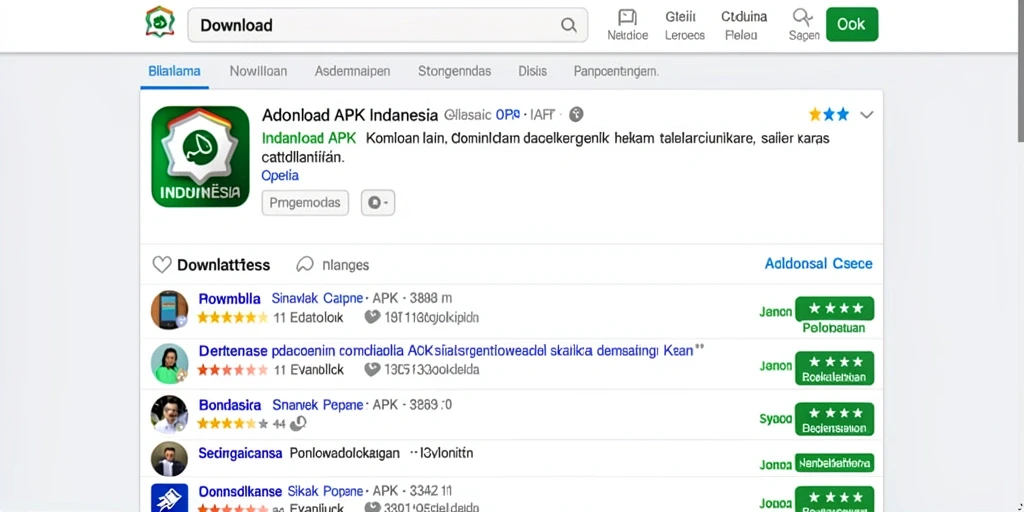Select the Stongenndas tab
Image resolution: width=1024 pixels, height=512 pixels.
pyautogui.click(x=455, y=71)
